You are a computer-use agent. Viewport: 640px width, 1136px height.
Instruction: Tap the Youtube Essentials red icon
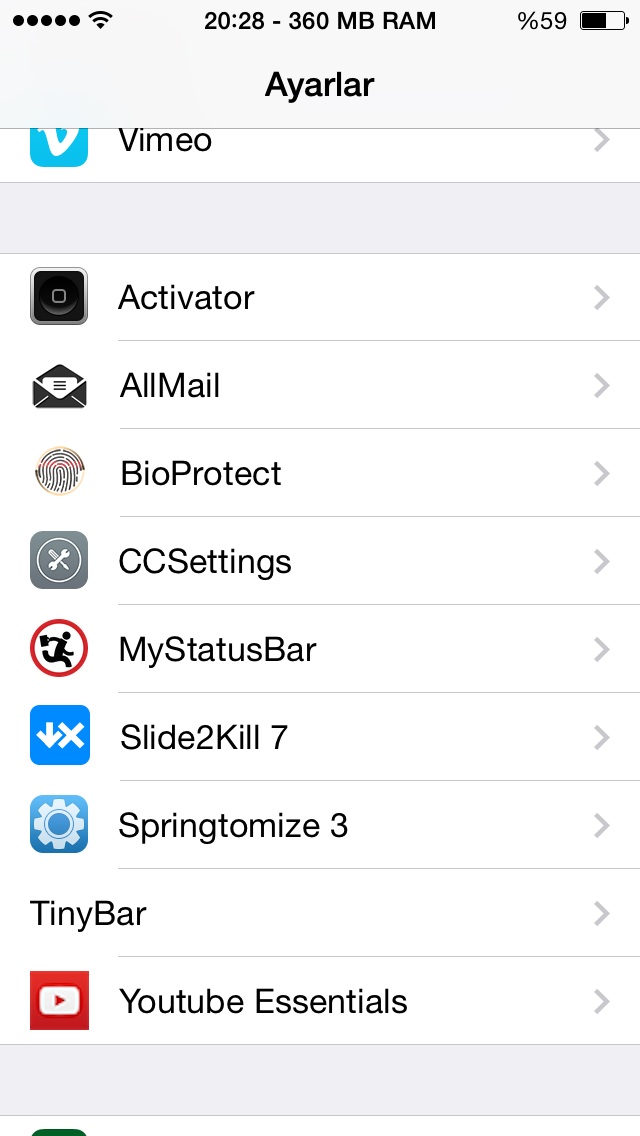59,1001
